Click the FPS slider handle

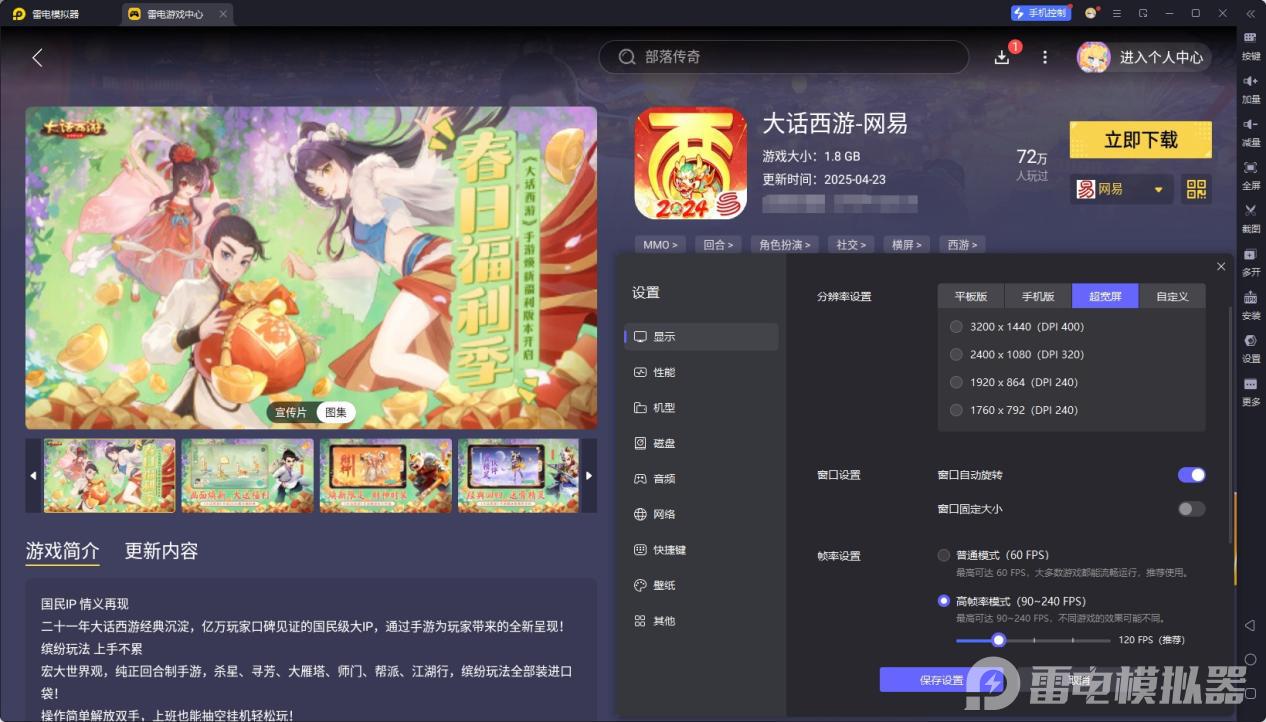tap(998, 640)
